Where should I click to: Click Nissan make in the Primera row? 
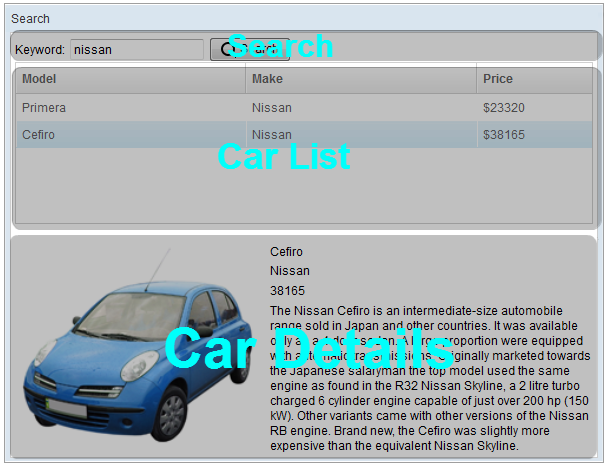click(272, 108)
